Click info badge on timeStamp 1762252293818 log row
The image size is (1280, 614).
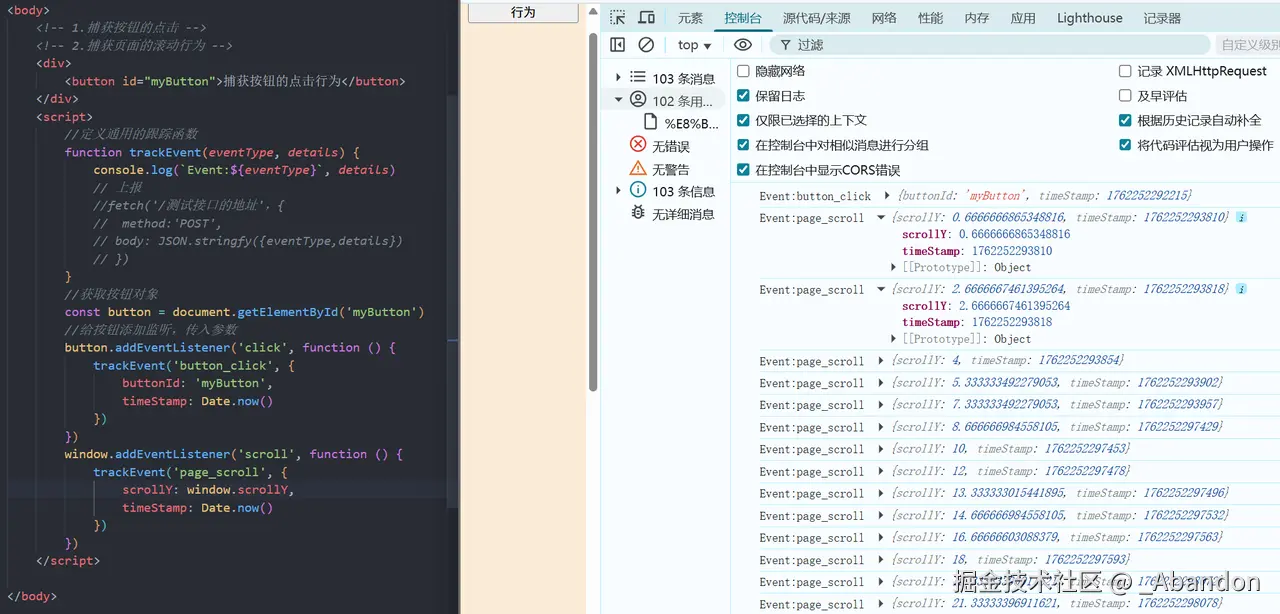point(1241,289)
